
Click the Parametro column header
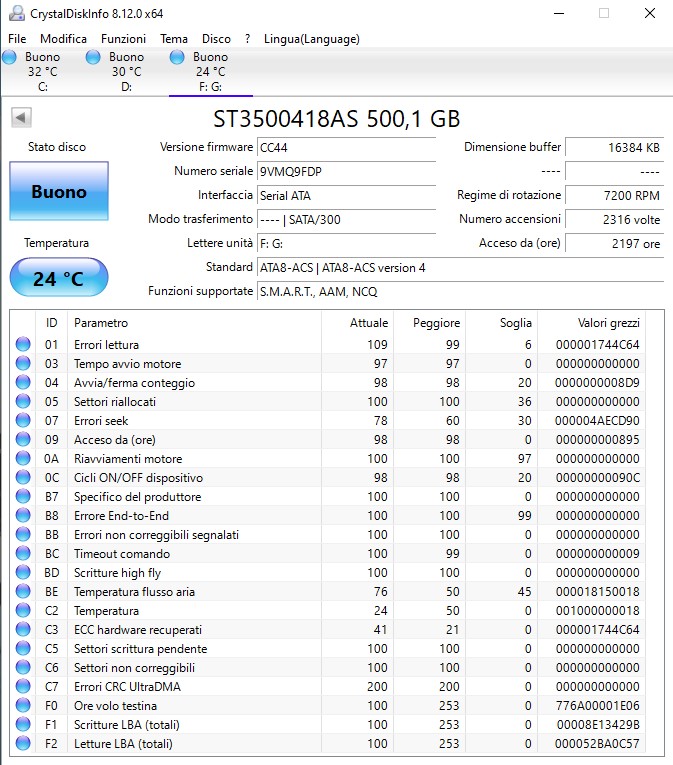click(x=194, y=322)
